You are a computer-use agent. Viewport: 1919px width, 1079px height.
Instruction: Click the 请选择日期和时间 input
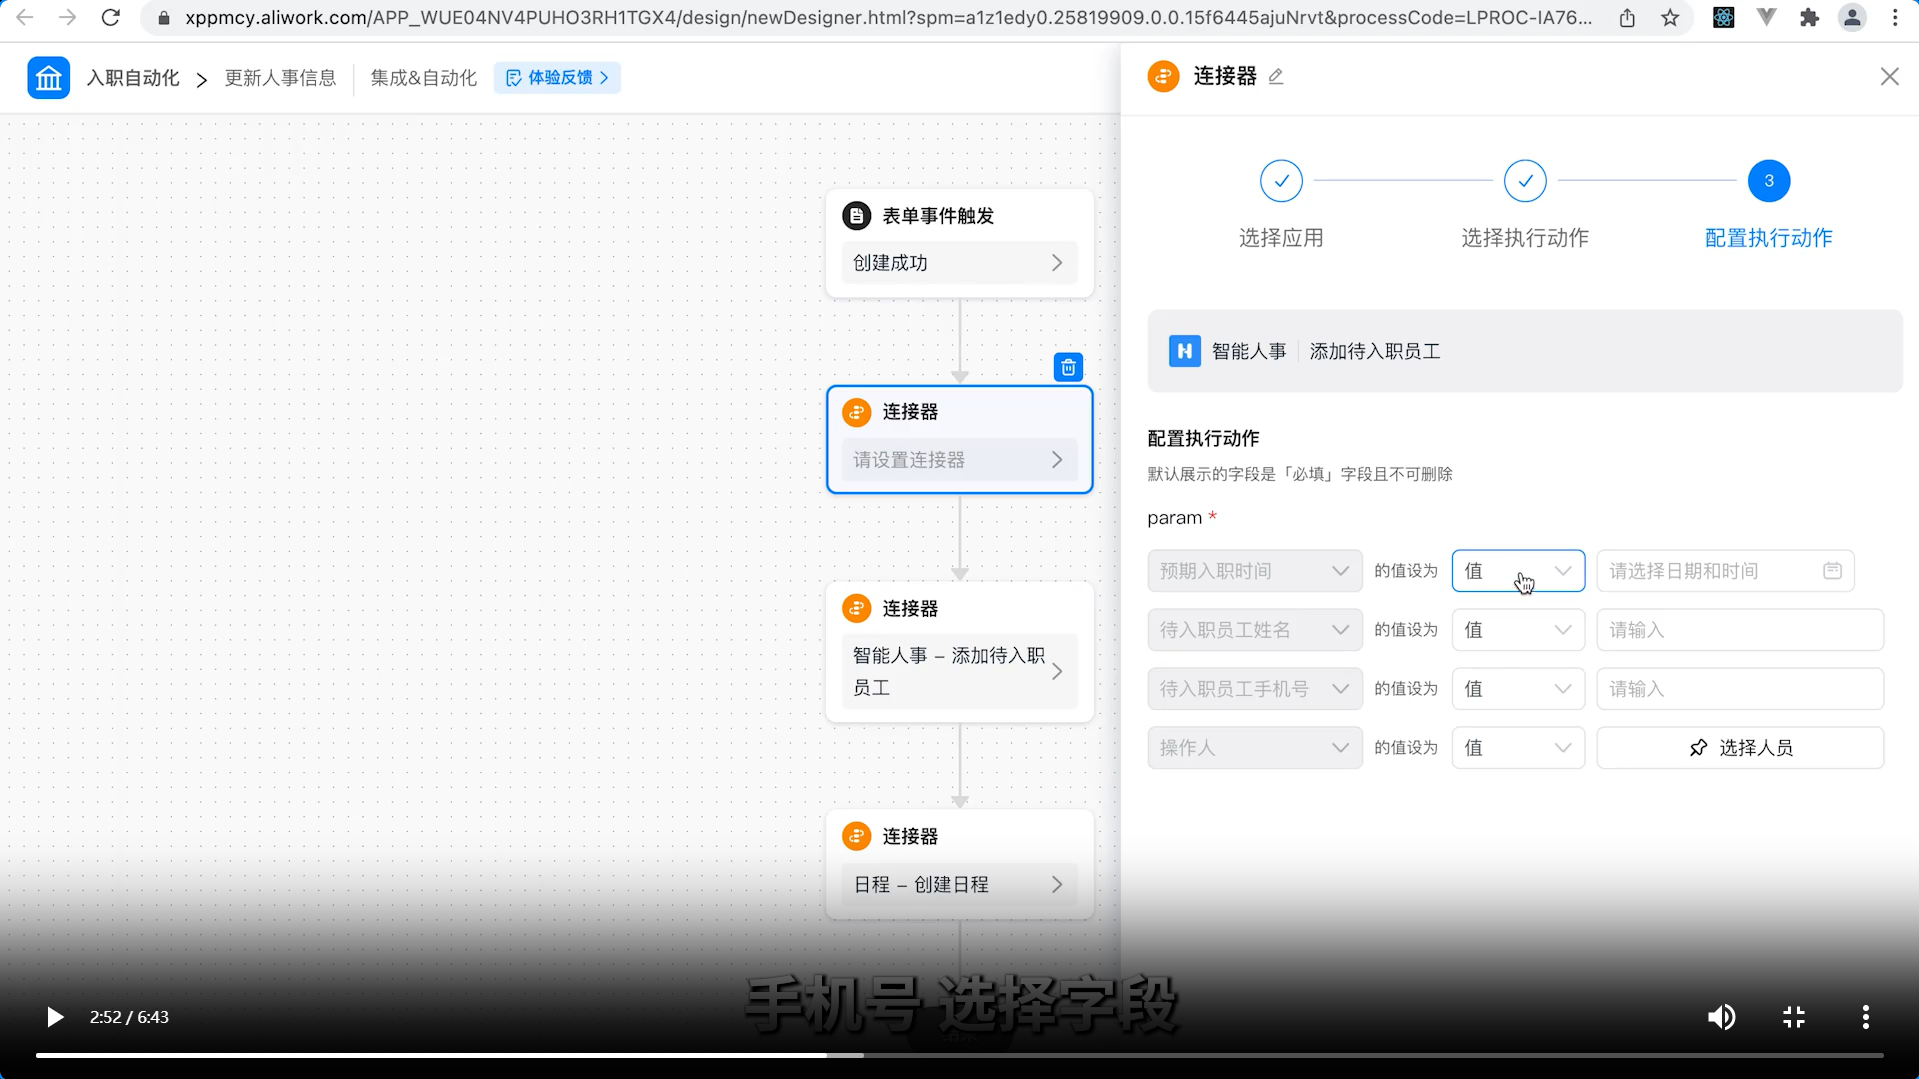click(1725, 571)
